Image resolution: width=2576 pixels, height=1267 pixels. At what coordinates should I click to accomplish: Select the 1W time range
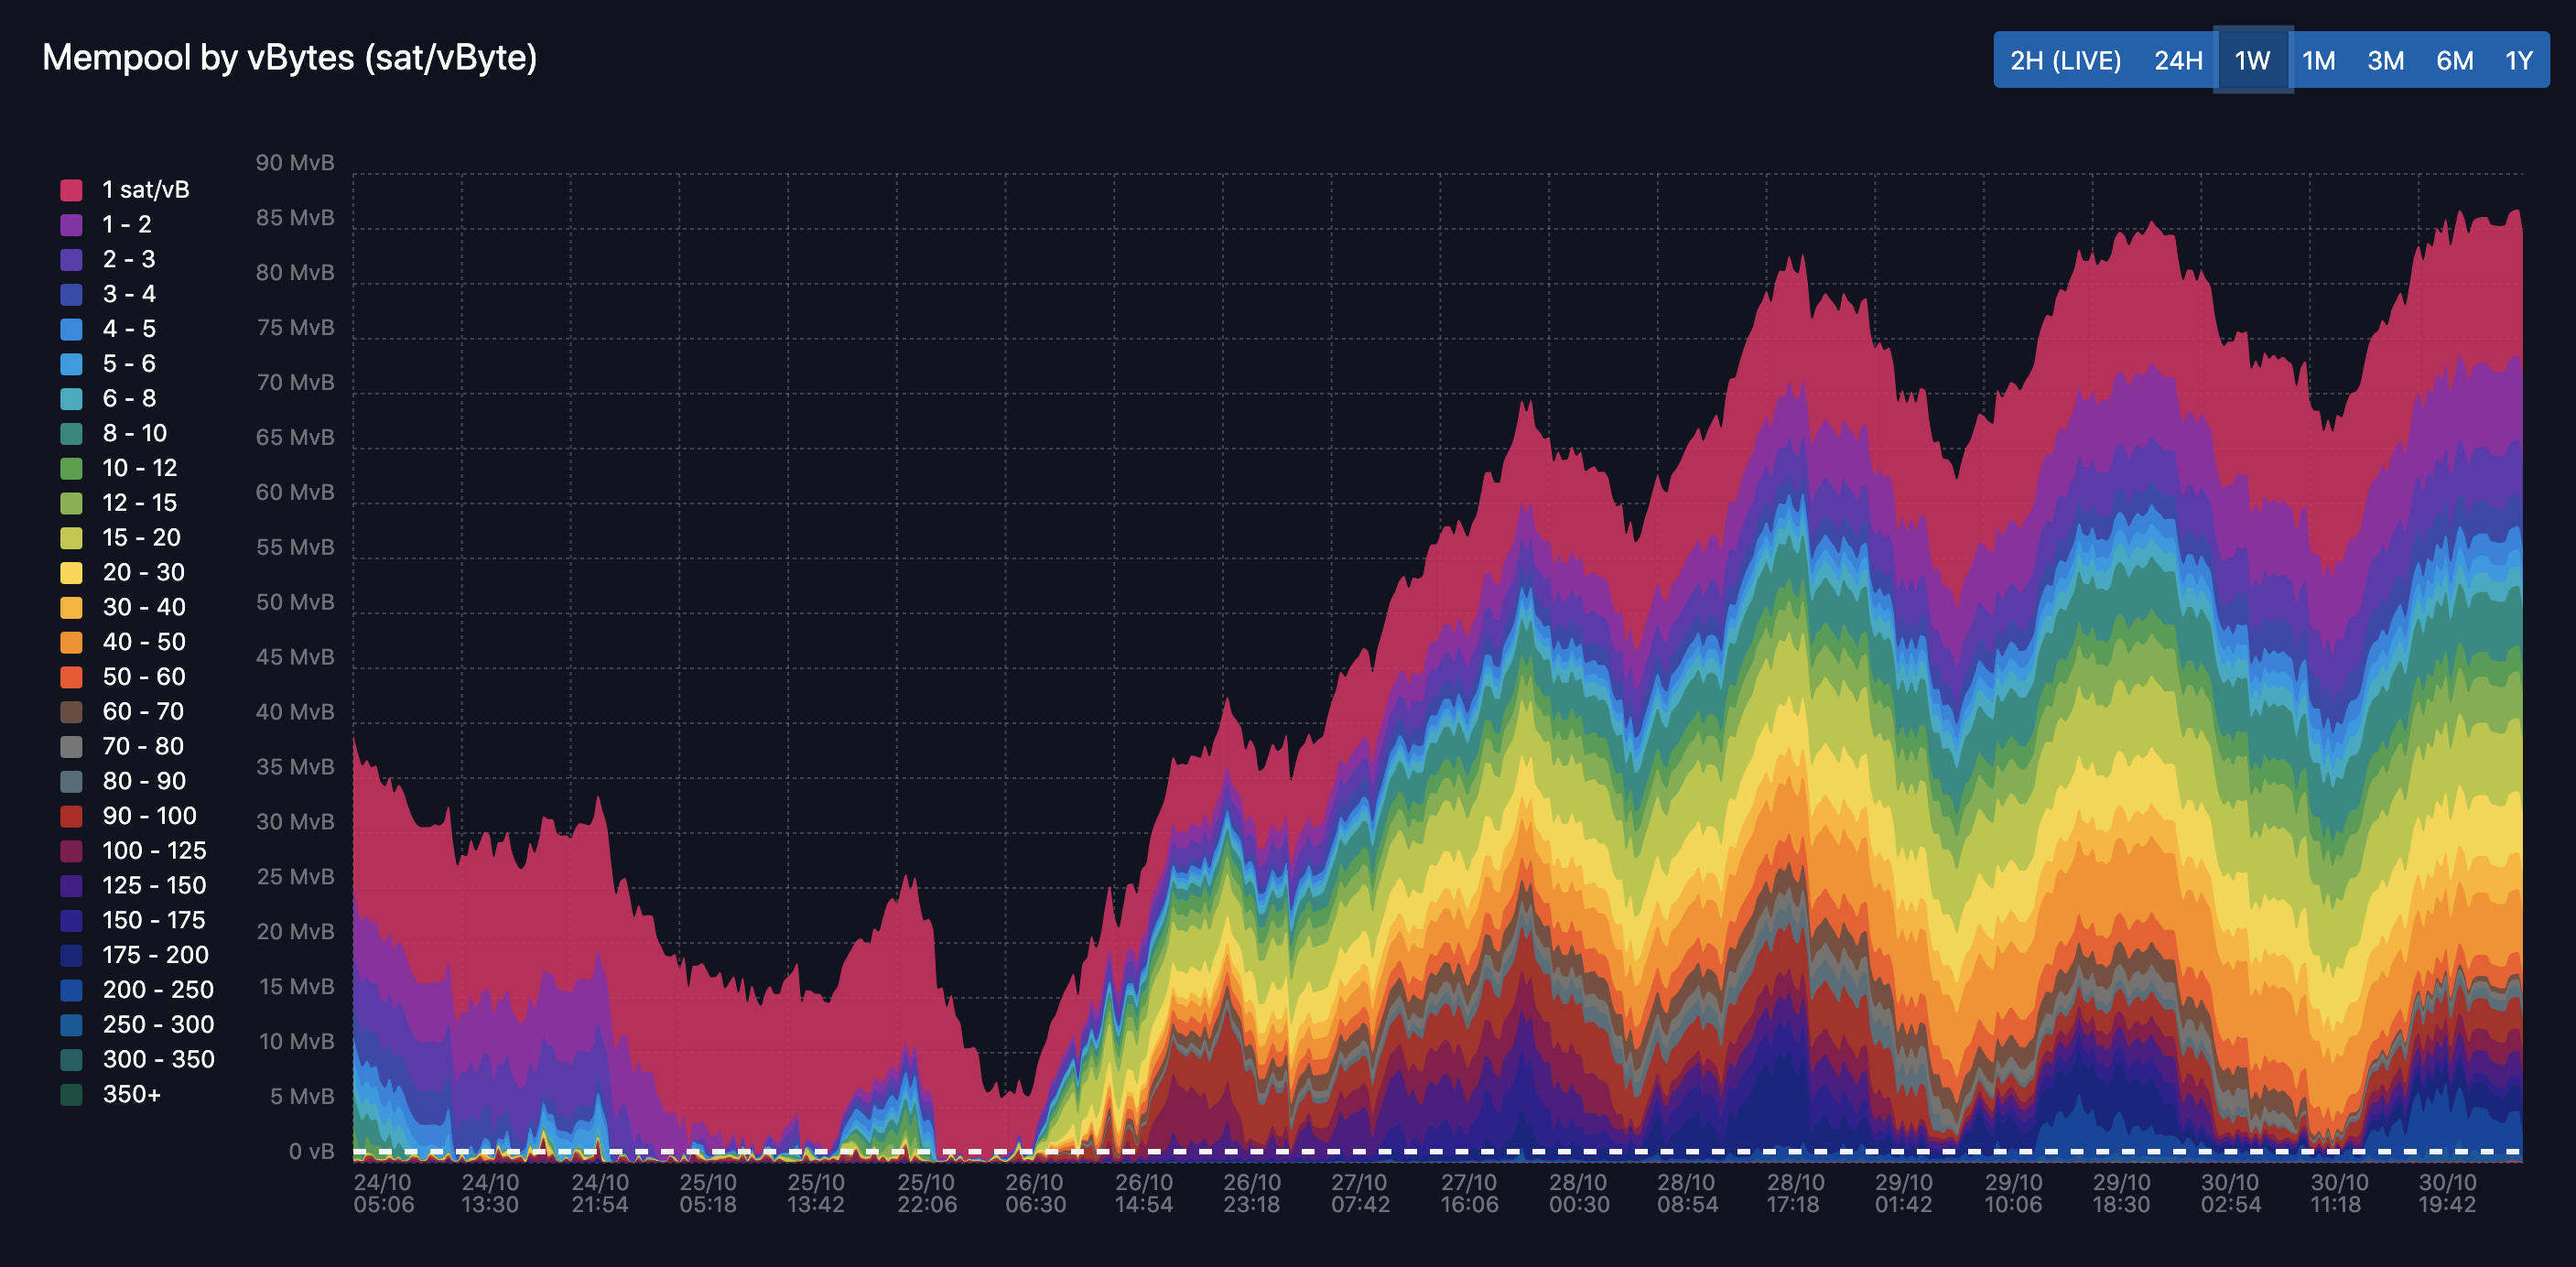pos(2252,60)
